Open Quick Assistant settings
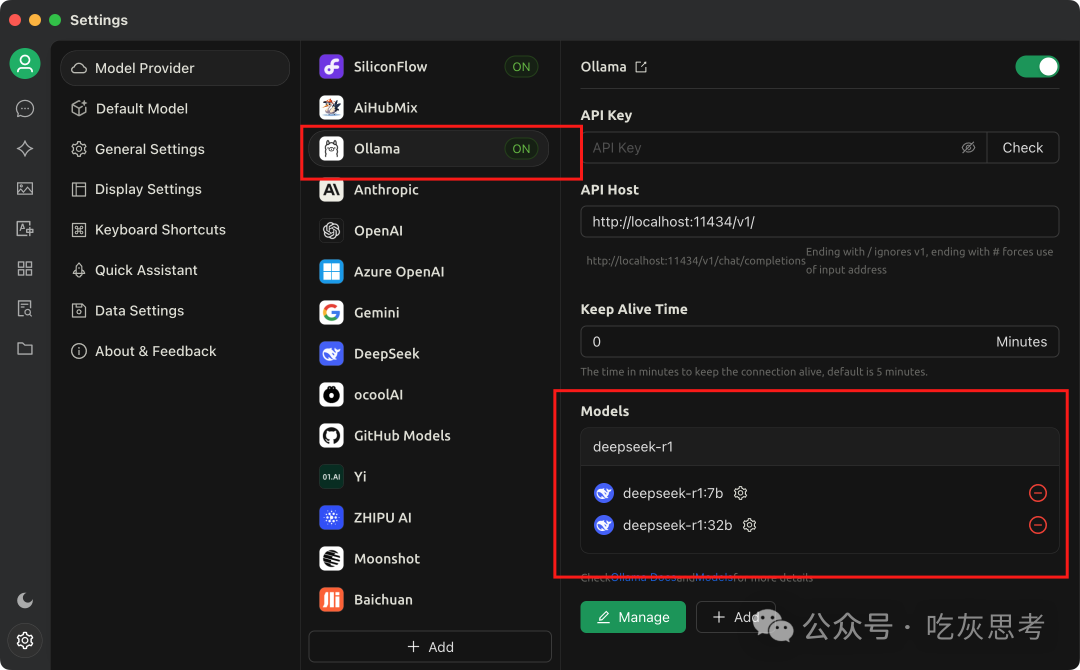 pyautogui.click(x=175, y=271)
